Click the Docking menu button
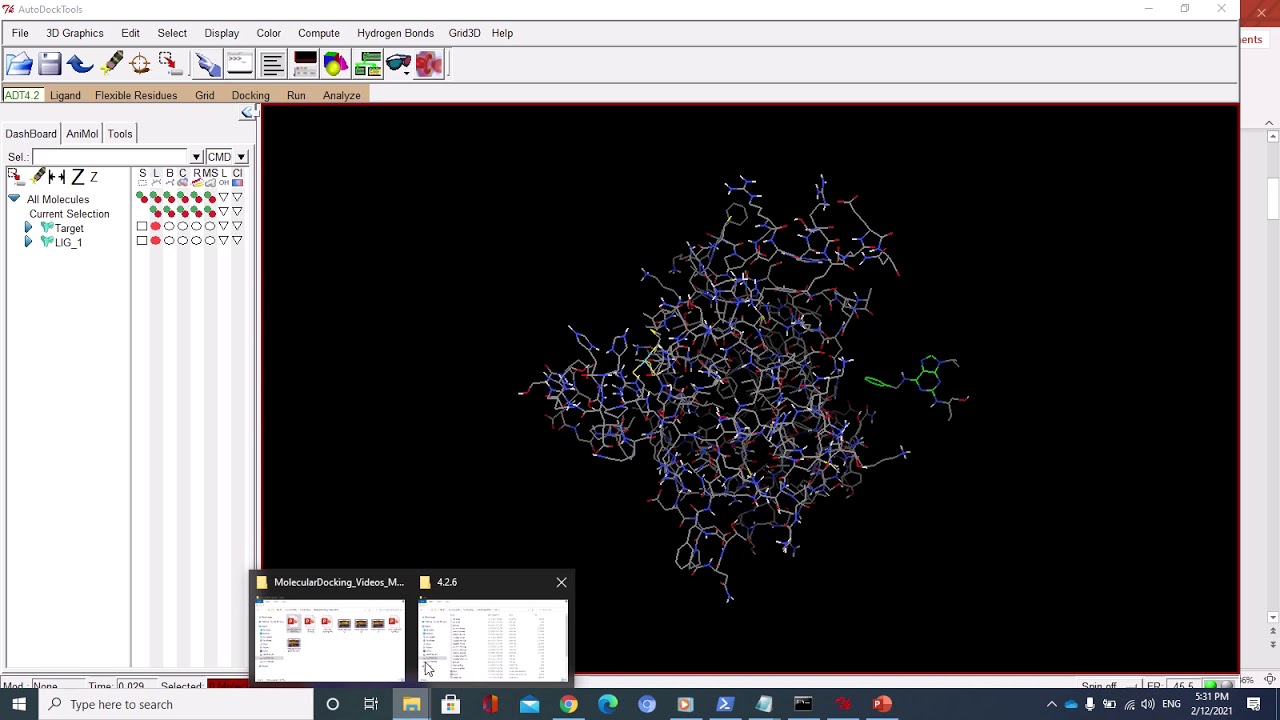 [x=250, y=95]
